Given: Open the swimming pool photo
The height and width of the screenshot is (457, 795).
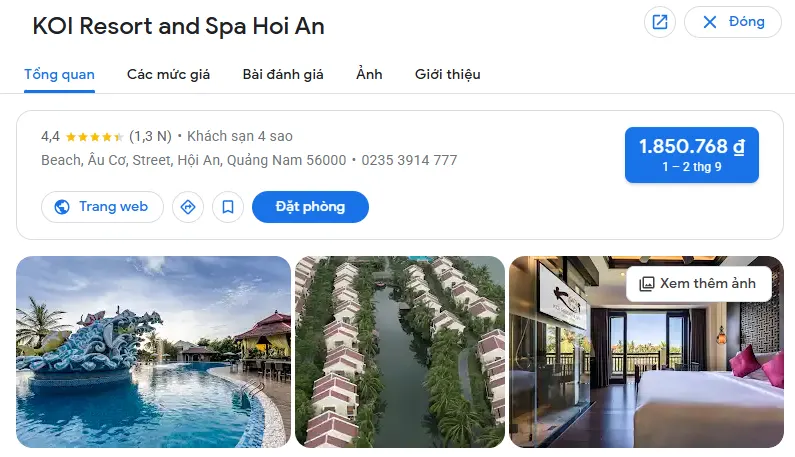Looking at the screenshot, I should click(x=154, y=351).
